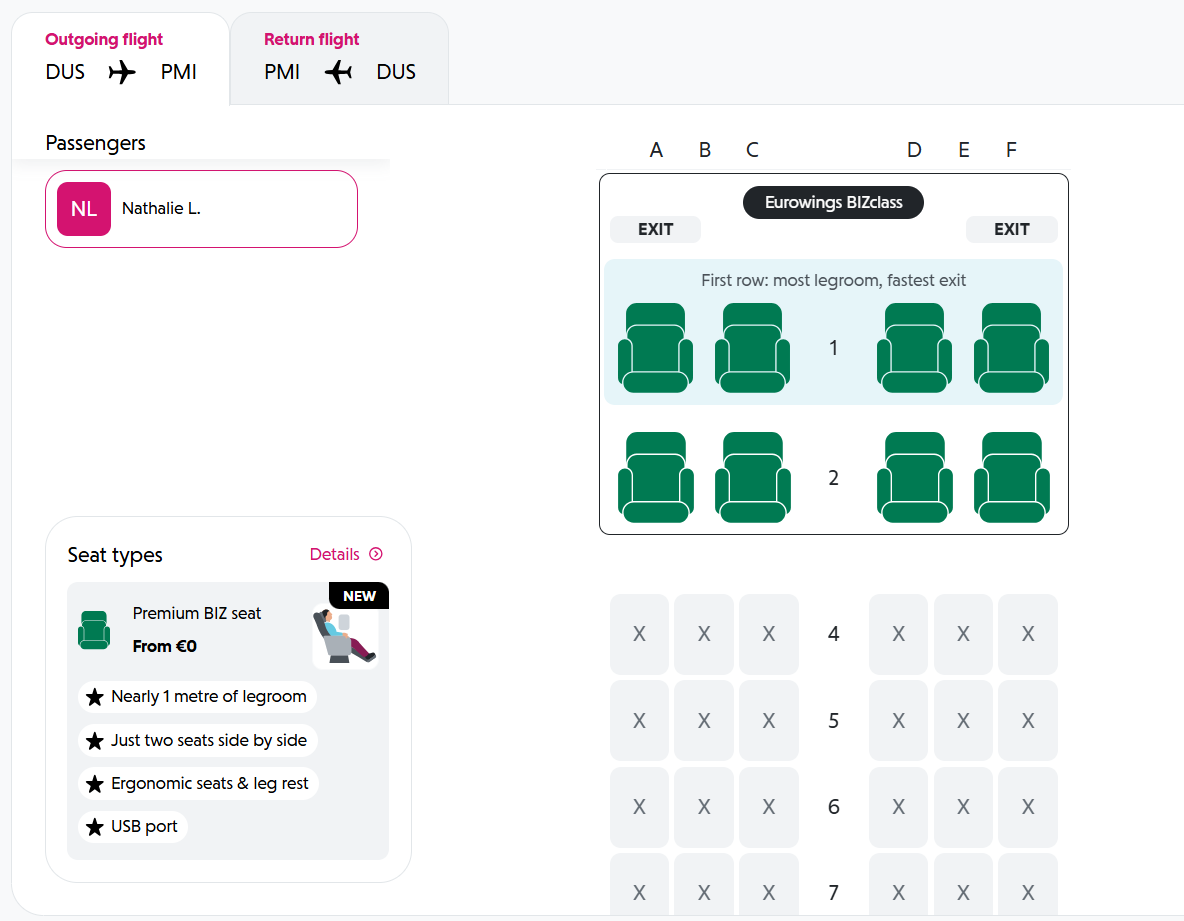
Task: Click the NL passenger avatar
Action: (x=84, y=209)
